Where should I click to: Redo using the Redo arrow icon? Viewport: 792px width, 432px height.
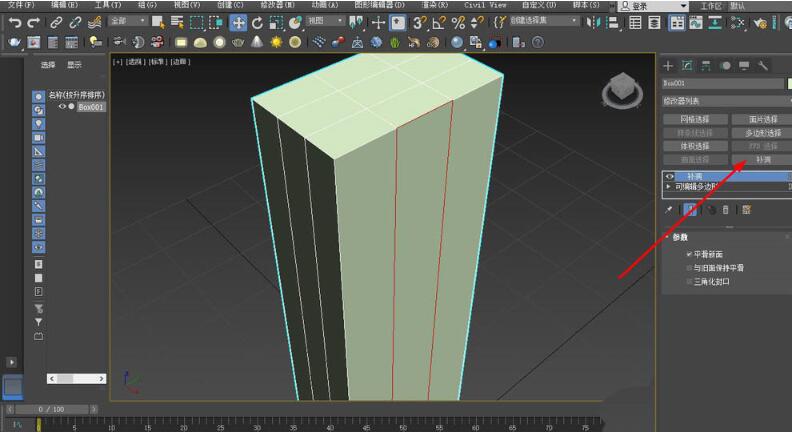[x=34, y=23]
